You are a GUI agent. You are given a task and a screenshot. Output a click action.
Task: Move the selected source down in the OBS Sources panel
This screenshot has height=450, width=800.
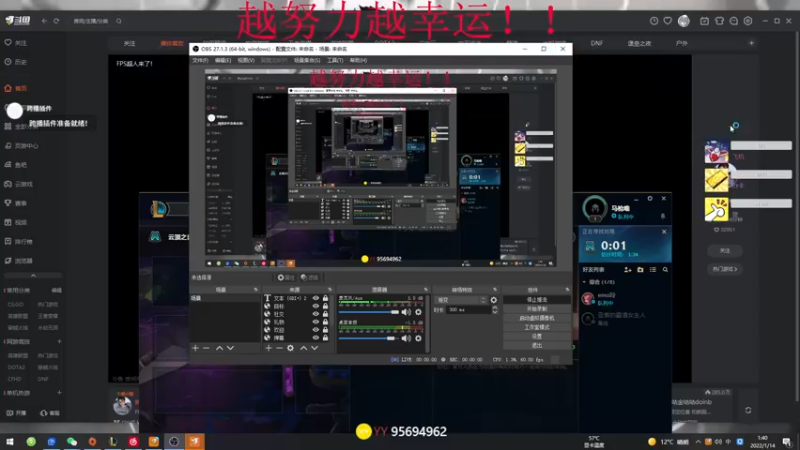click(315, 348)
